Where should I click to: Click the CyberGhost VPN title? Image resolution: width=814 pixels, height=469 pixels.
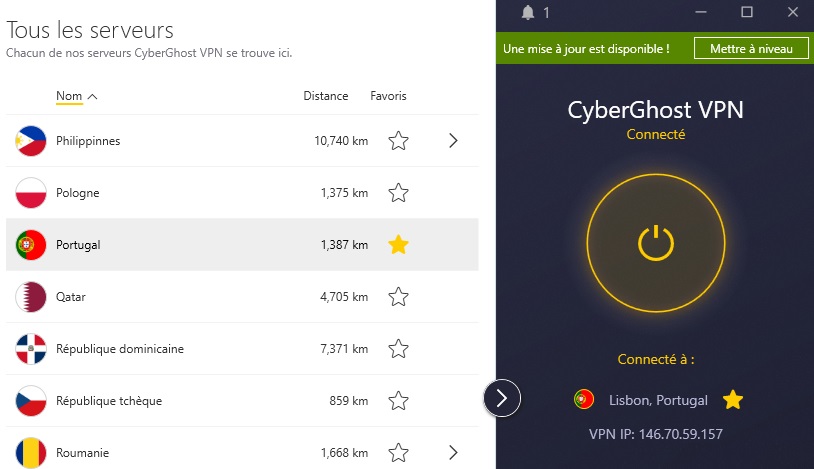(656, 110)
